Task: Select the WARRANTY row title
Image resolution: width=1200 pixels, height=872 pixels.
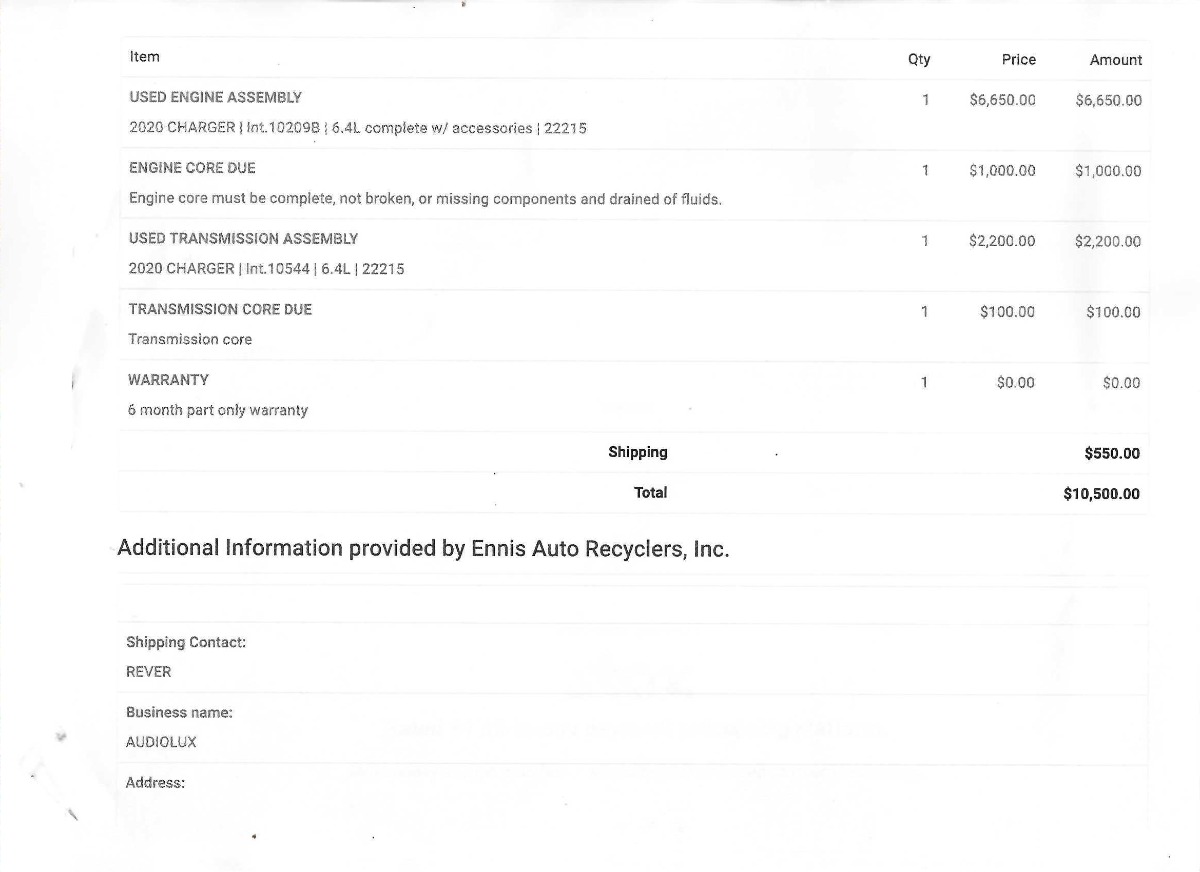Action: coord(168,380)
